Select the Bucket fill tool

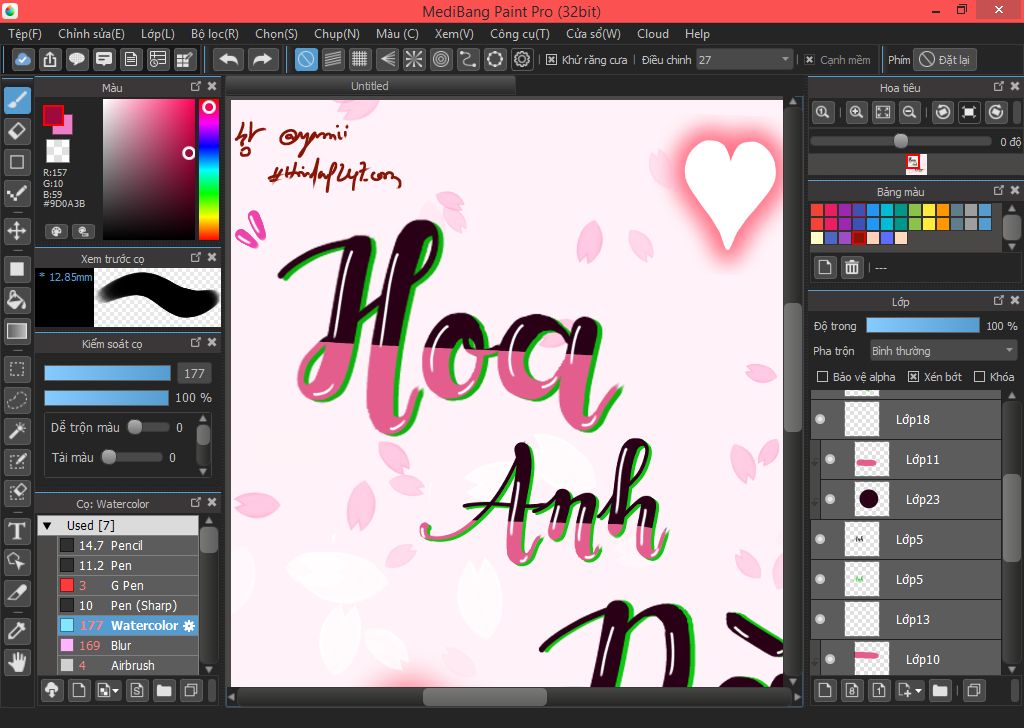17,300
